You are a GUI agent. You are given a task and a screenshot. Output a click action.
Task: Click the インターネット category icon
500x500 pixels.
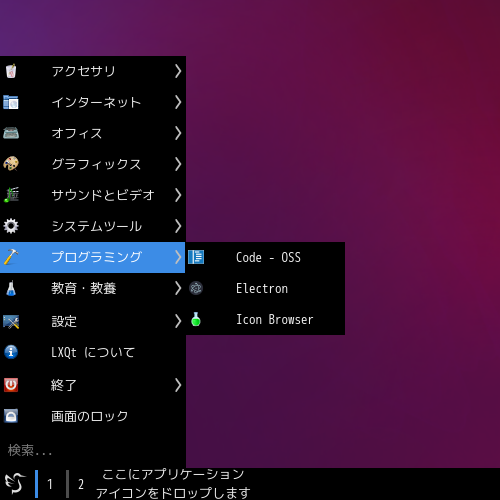pos(11,102)
